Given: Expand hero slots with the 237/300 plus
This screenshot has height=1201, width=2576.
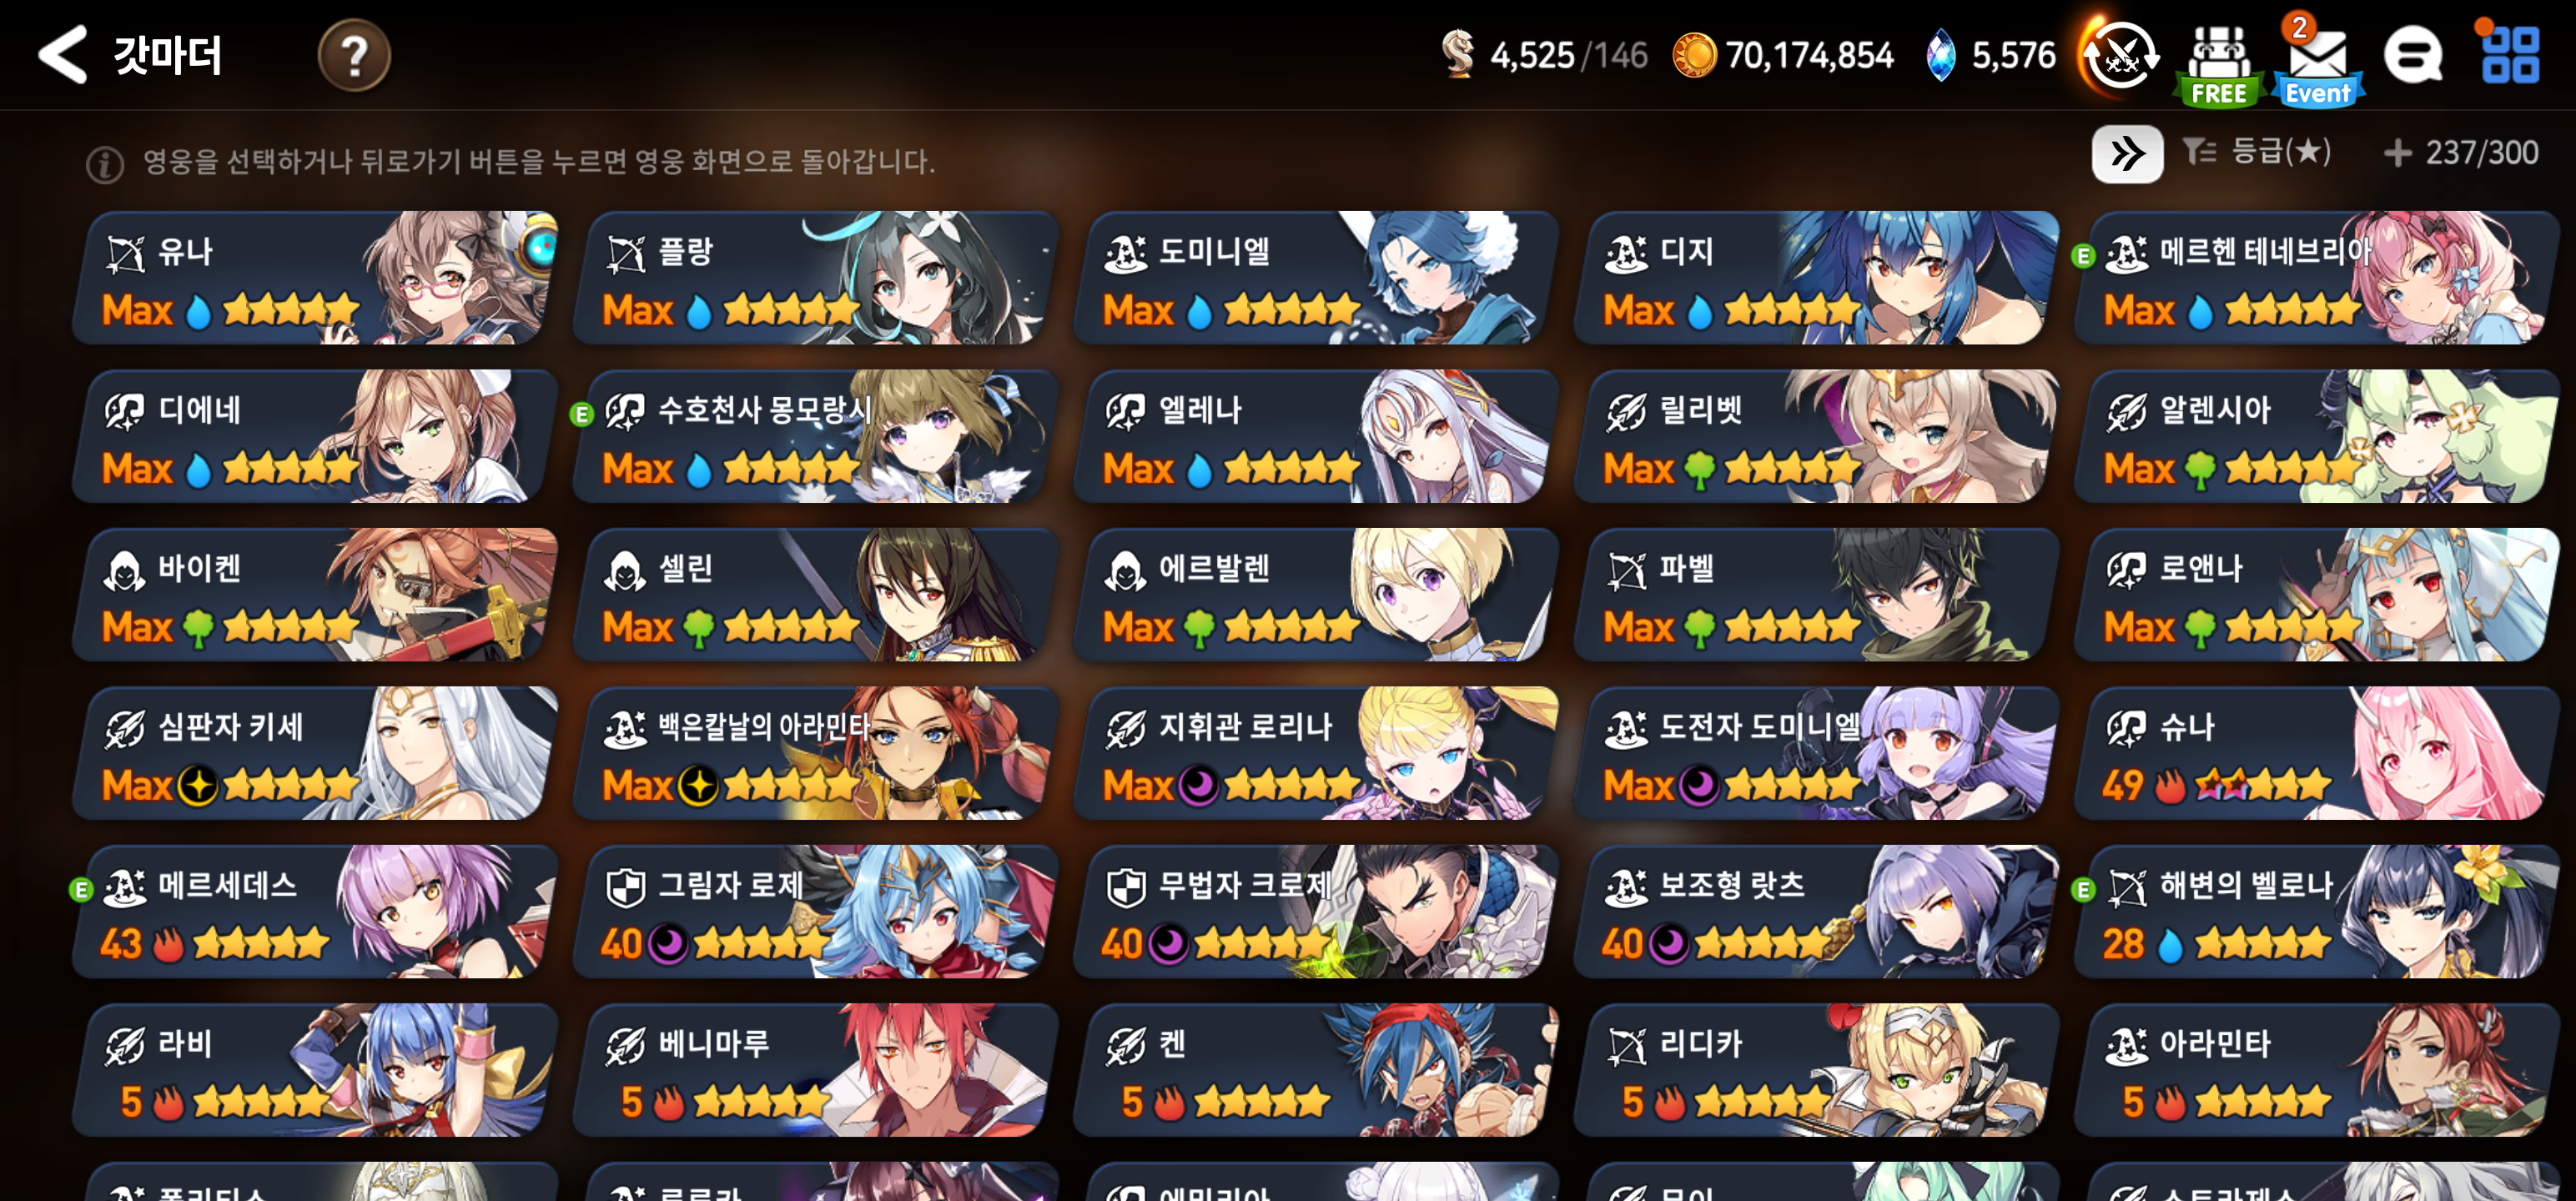Looking at the screenshot, I should click(2461, 153).
